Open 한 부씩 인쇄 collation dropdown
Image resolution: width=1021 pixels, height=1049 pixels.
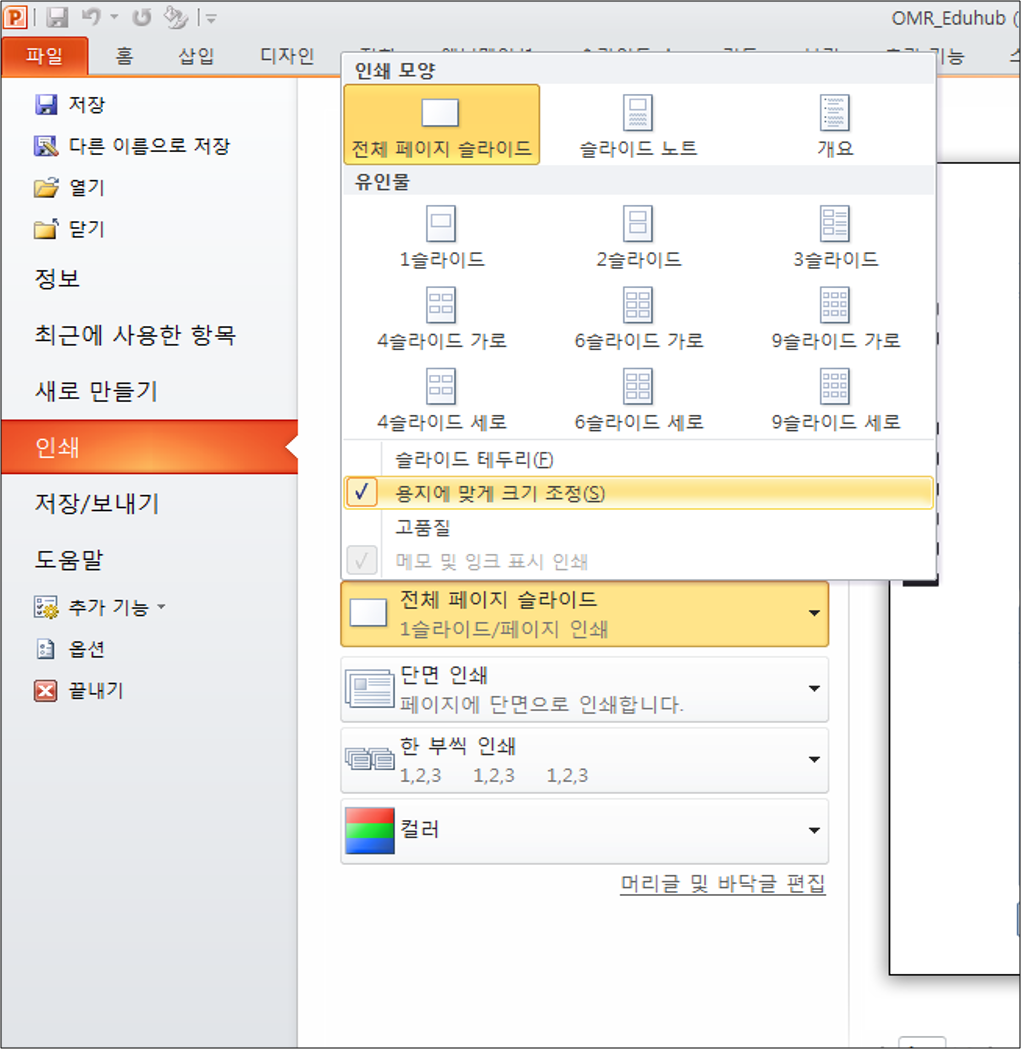click(585, 760)
